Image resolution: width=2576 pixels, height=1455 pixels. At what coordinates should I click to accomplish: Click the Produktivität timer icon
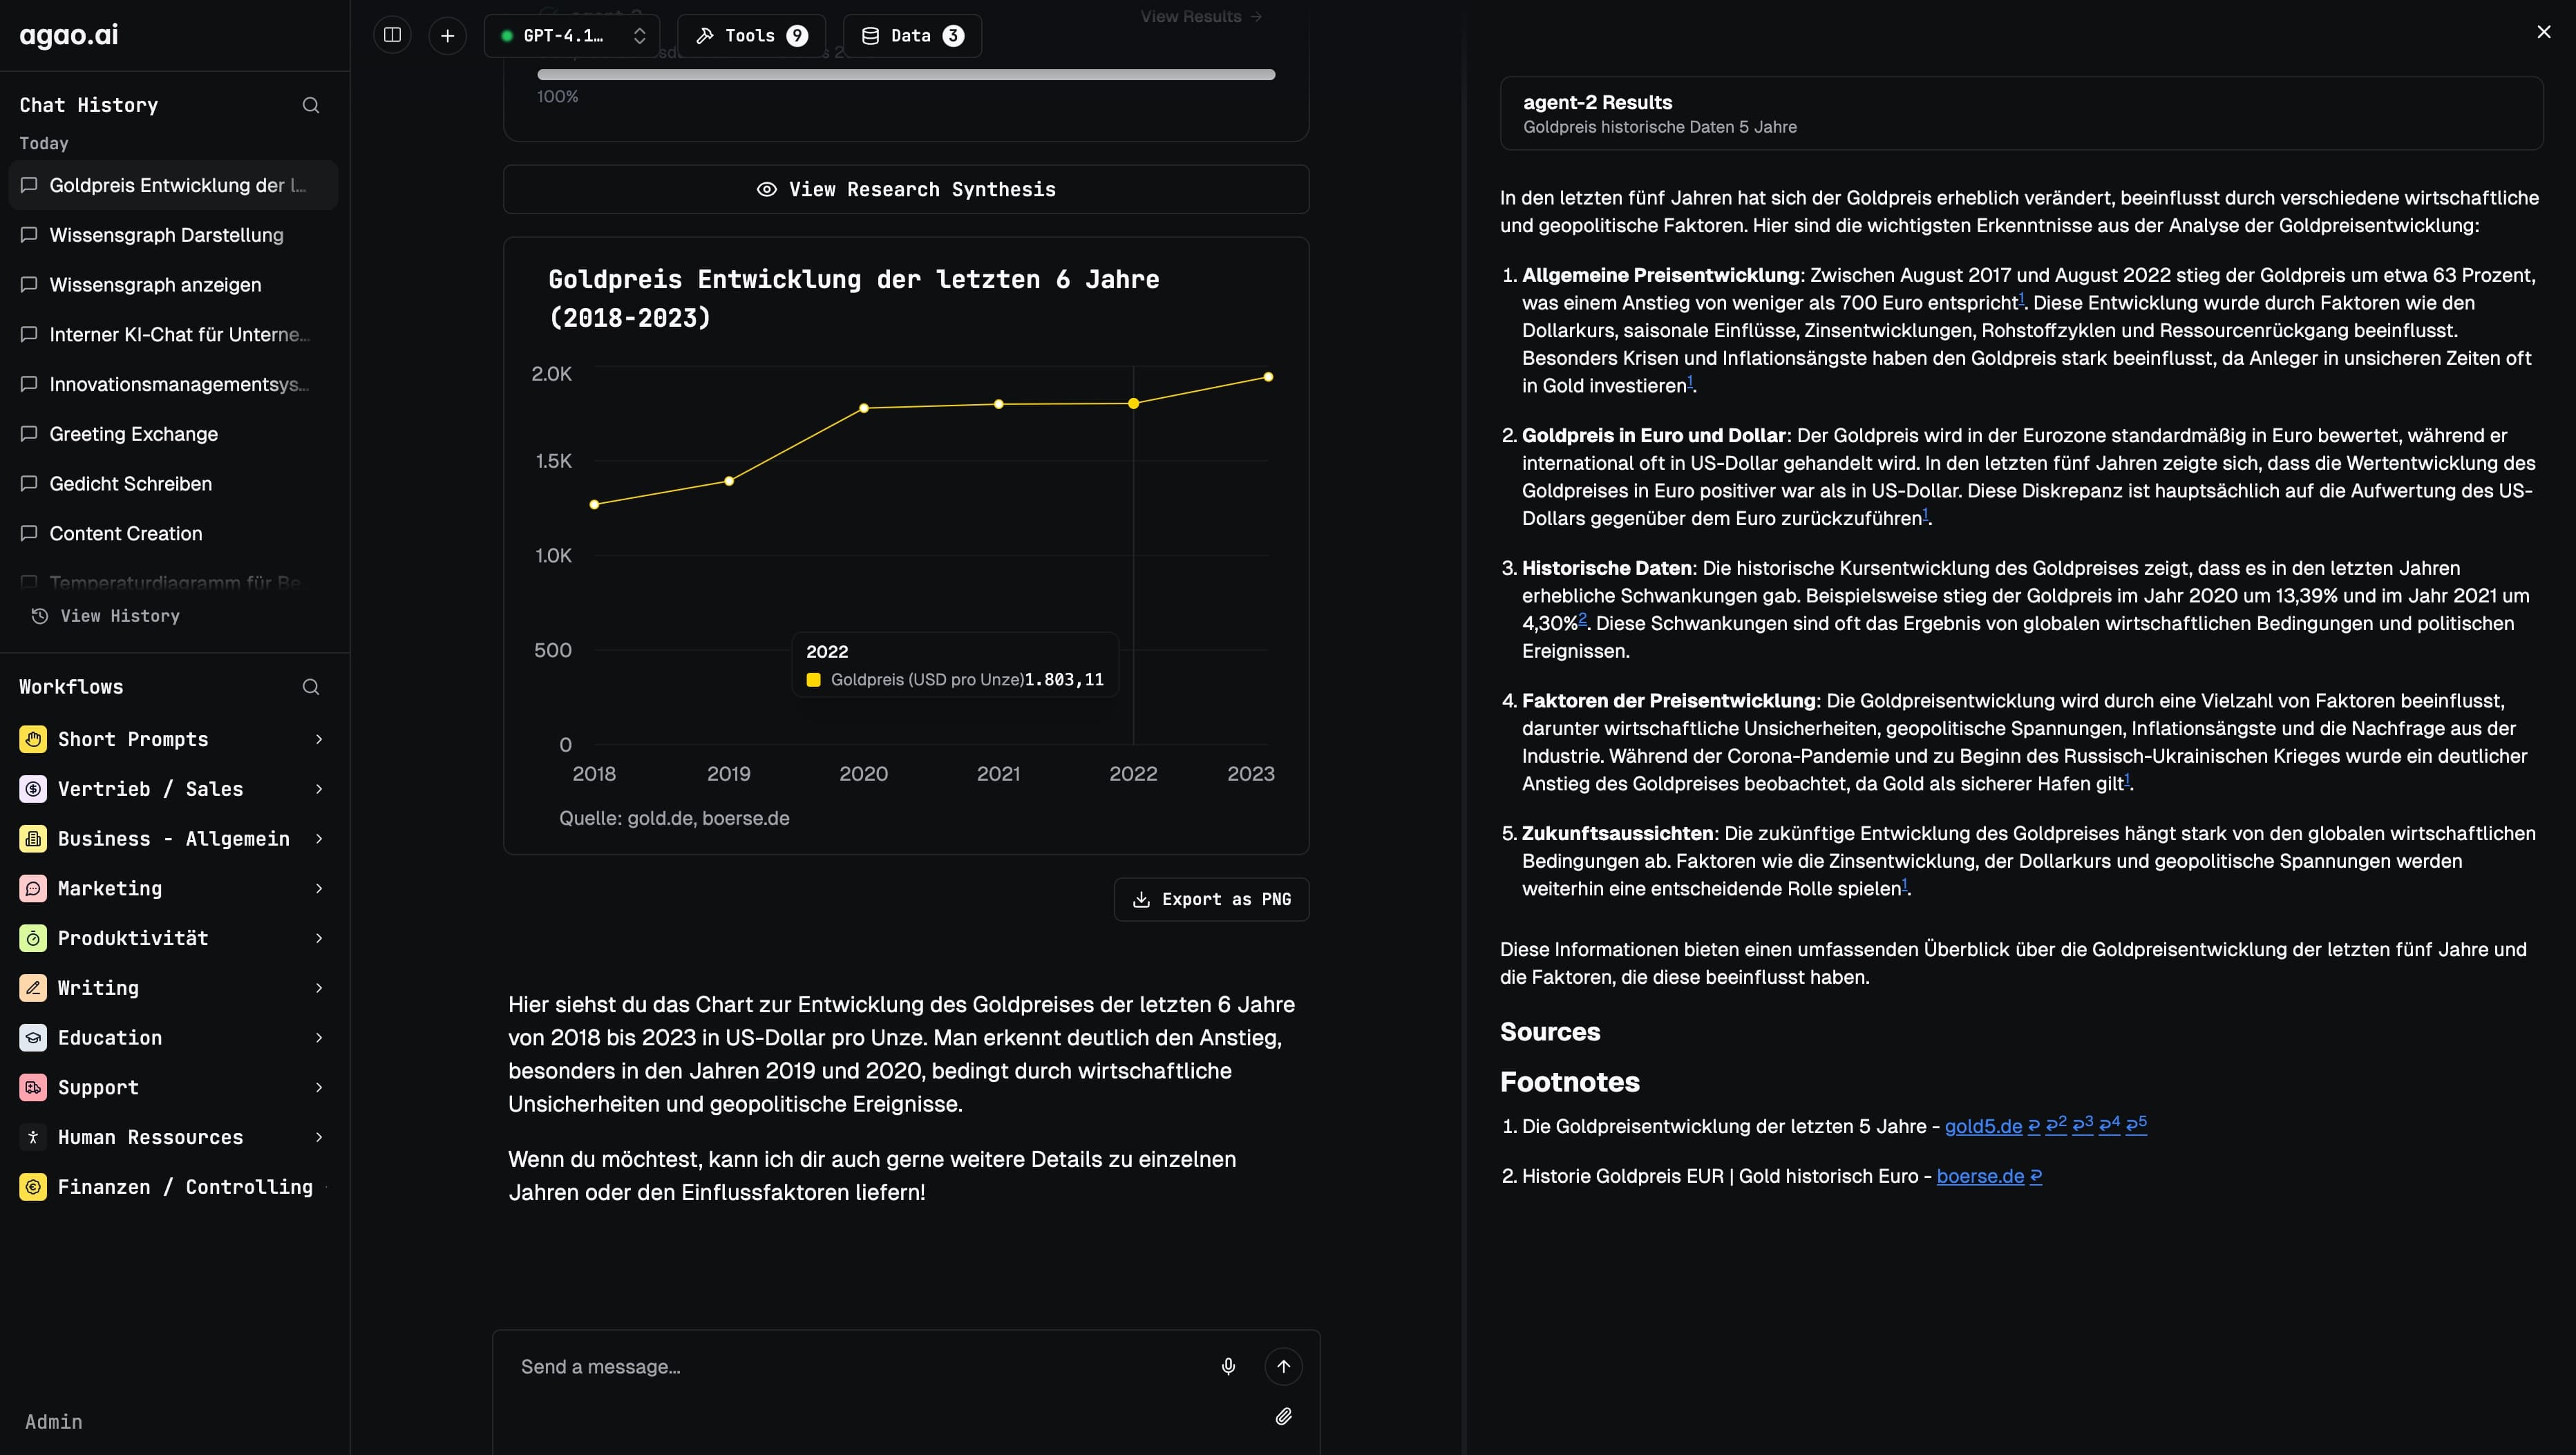[33, 938]
